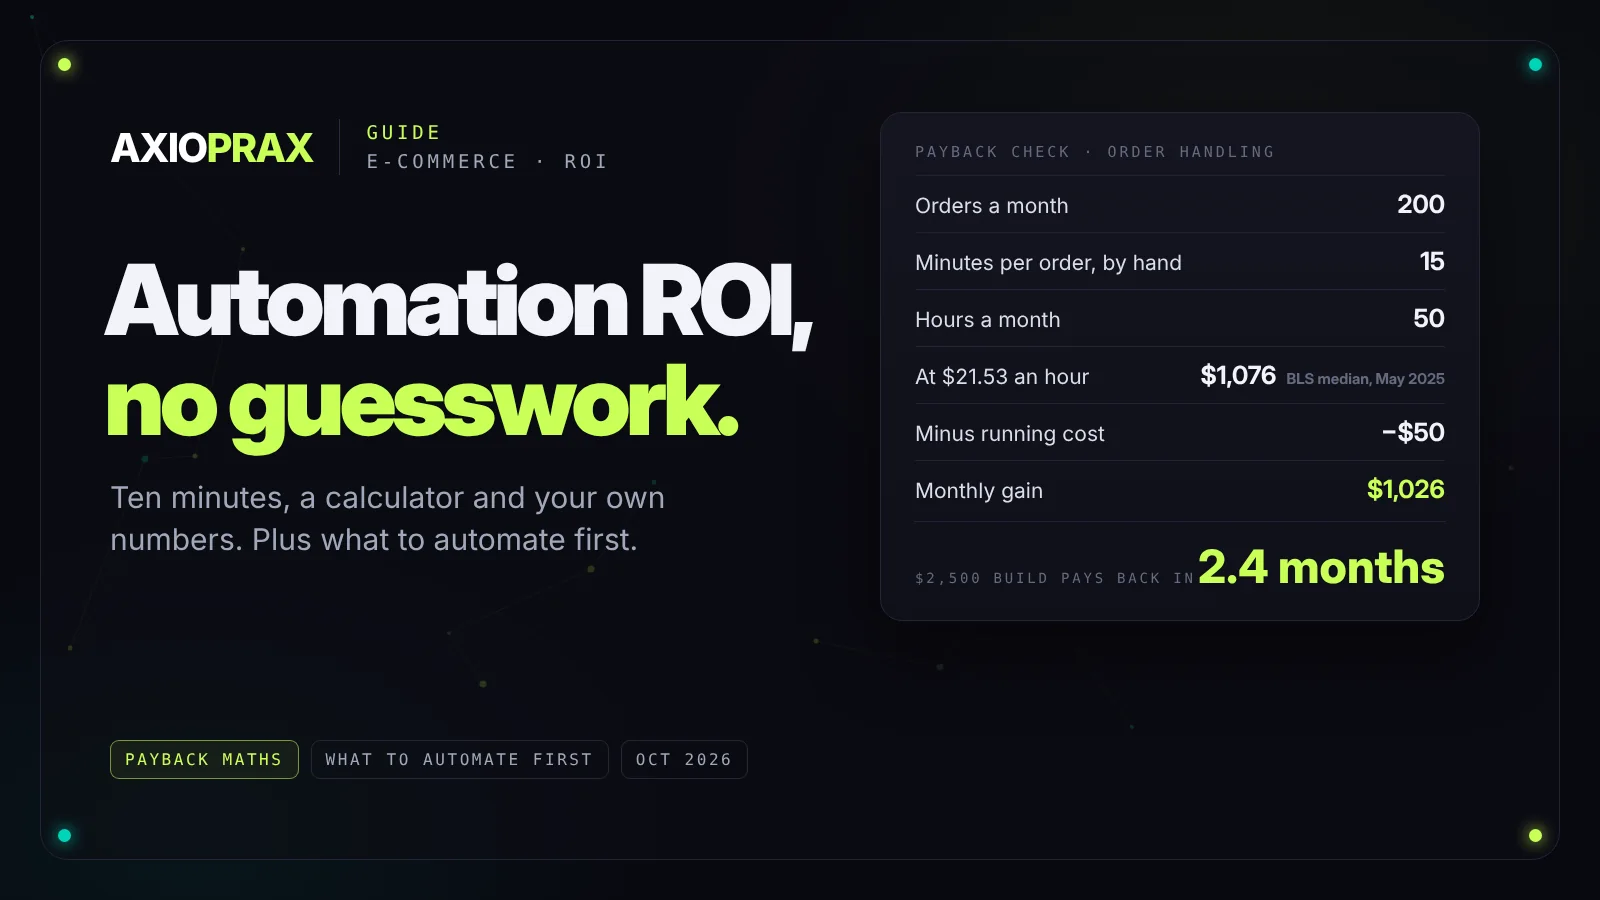Select the WHAT TO AUTOMATE FIRST tag
1600x900 pixels.
[459, 760]
